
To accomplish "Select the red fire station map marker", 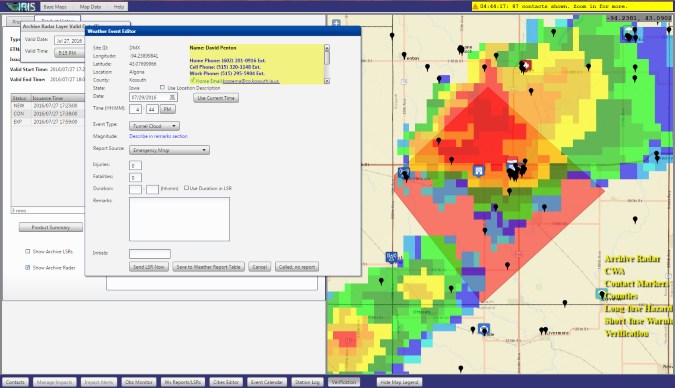I will tap(525, 65).
